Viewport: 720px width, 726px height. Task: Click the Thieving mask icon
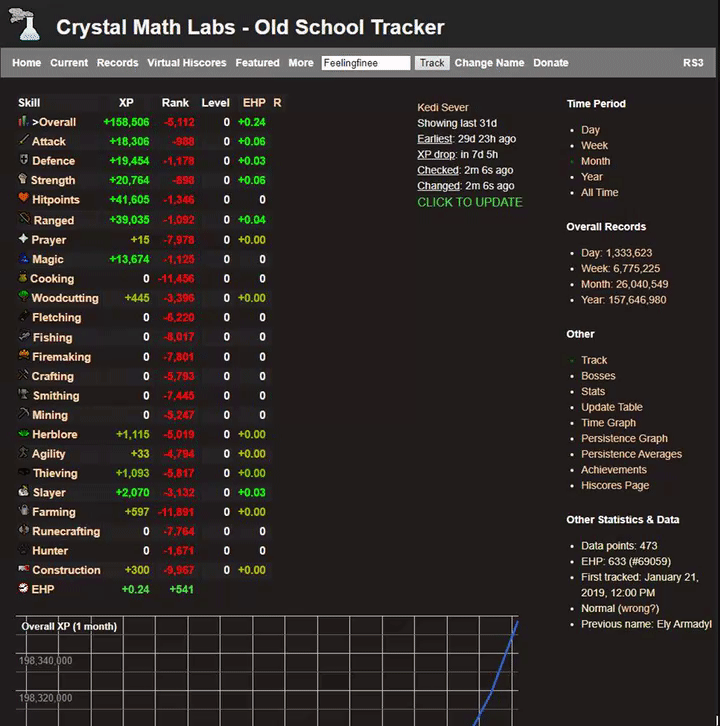click(24, 472)
